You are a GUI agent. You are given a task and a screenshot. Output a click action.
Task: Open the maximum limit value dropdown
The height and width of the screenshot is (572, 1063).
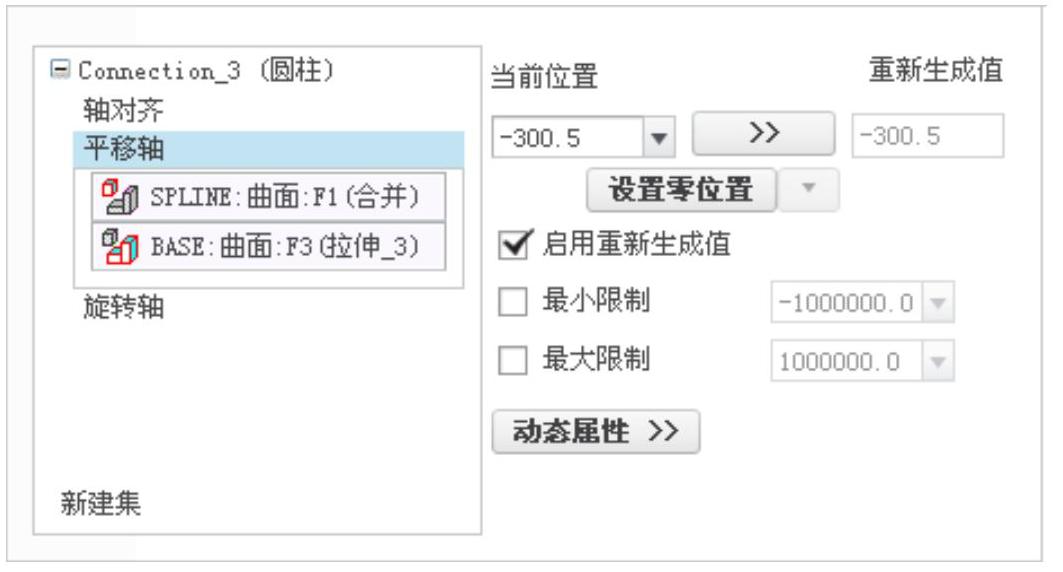click(x=938, y=361)
